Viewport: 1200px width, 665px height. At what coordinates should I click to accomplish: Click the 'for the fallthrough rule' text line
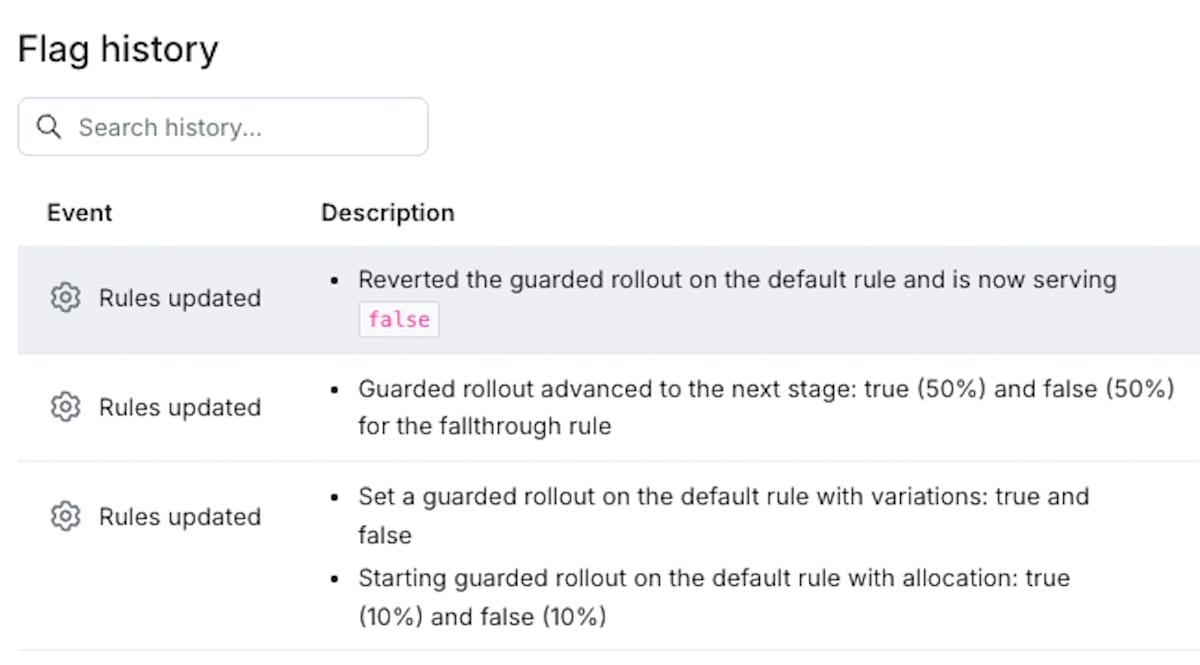pos(484,426)
